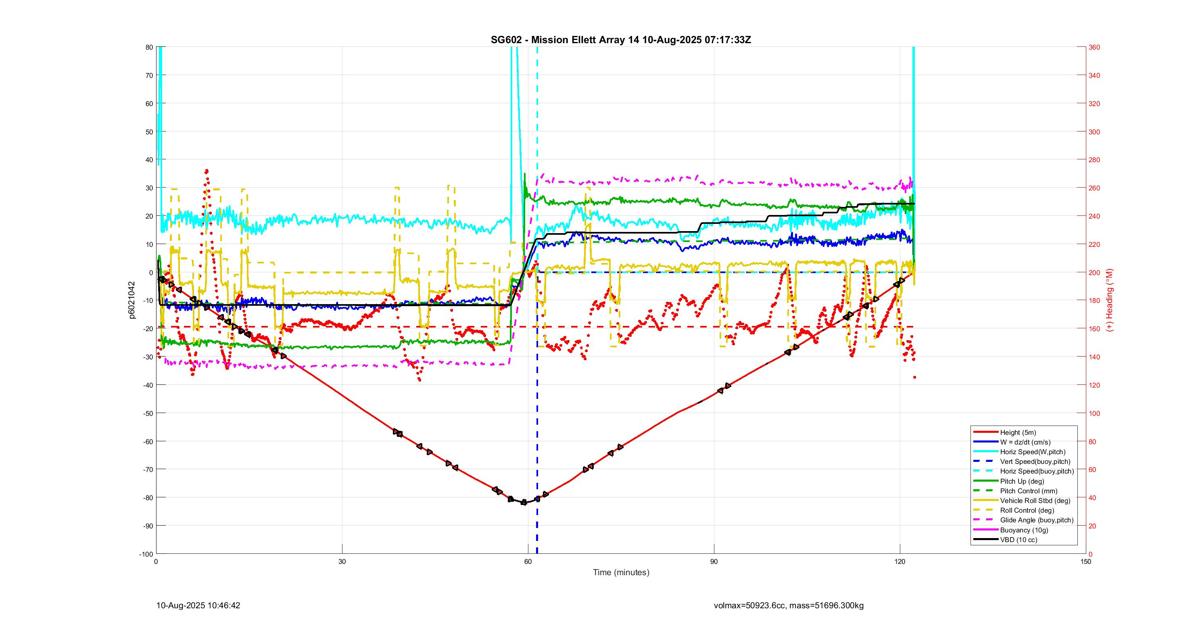
Task: Click the left axis tick label 50
Action: point(148,132)
